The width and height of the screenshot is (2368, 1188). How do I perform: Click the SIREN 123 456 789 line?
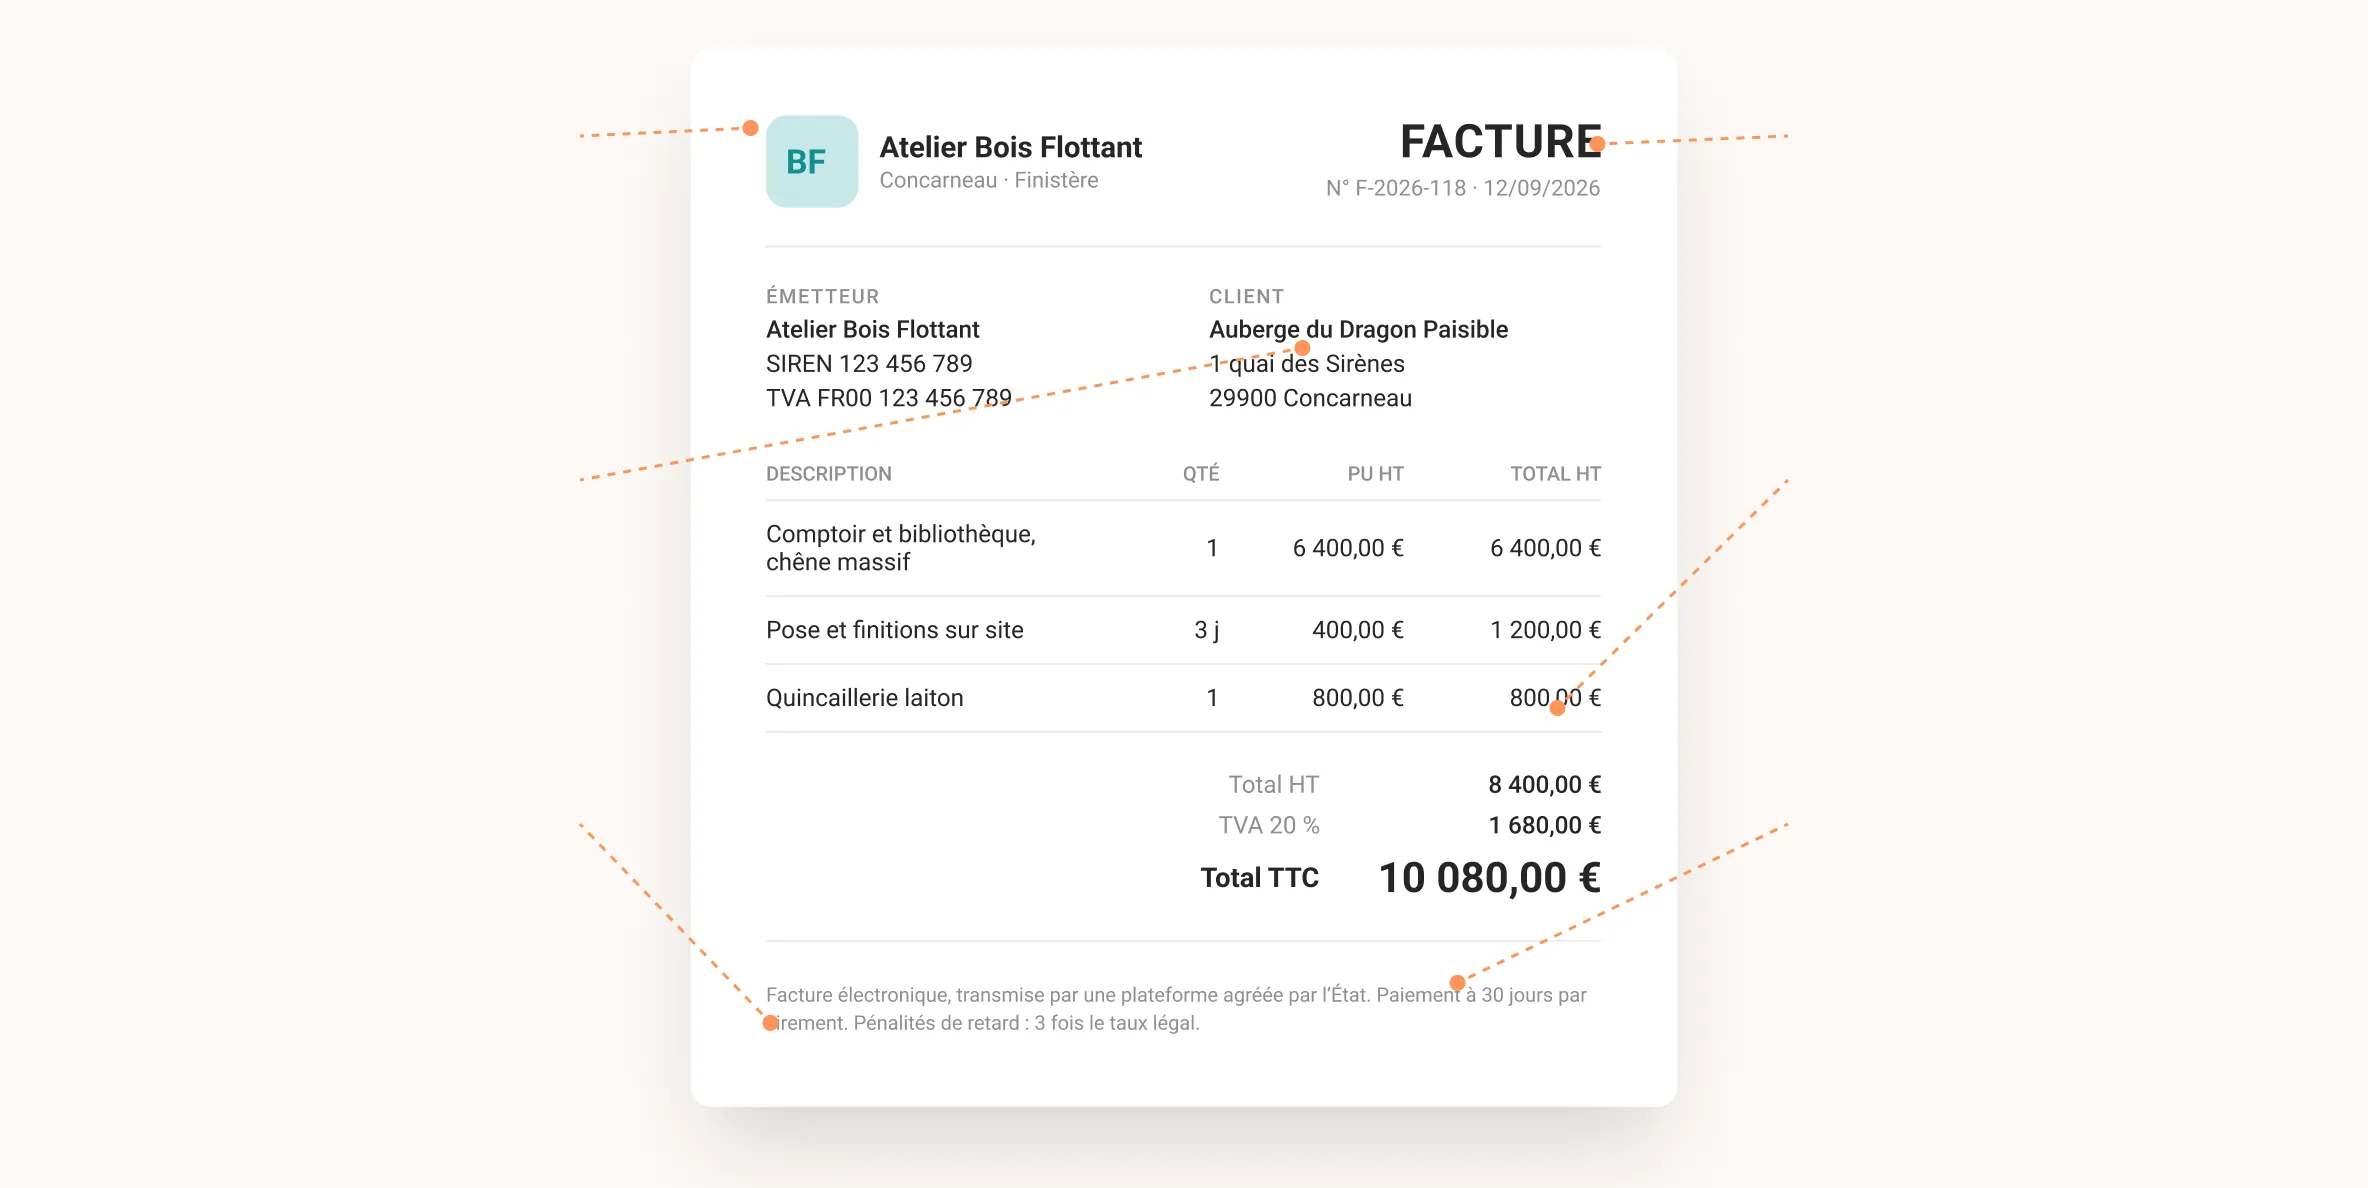pyautogui.click(x=869, y=363)
